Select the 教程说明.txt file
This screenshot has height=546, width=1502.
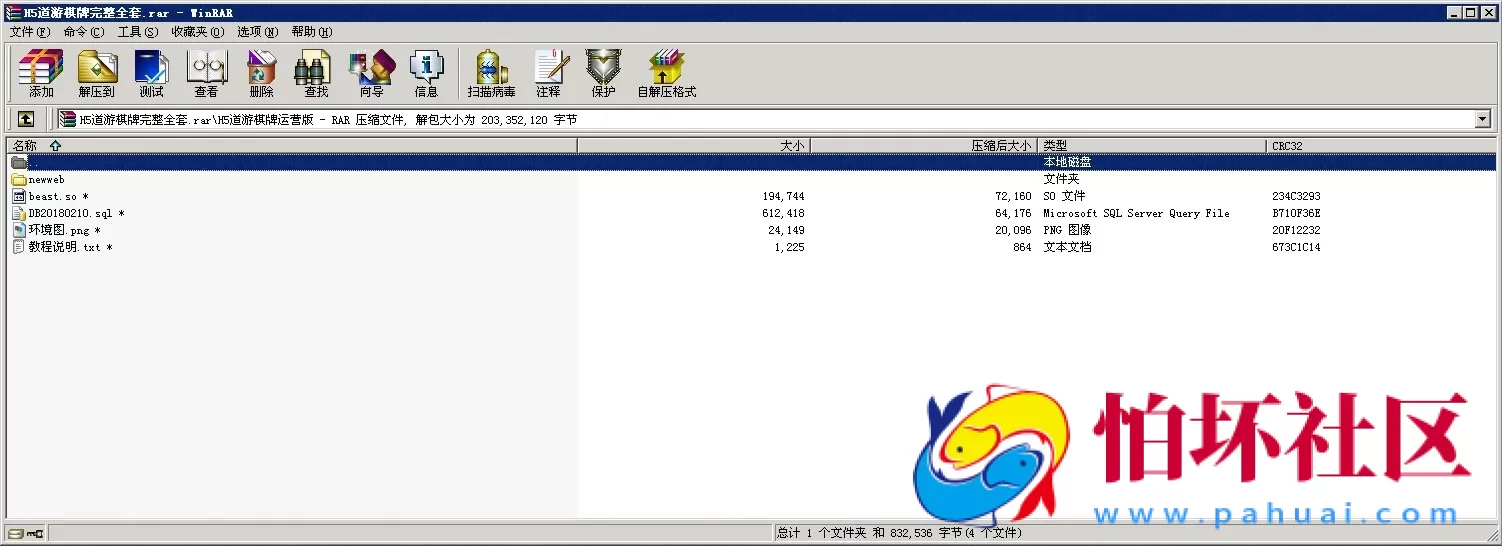point(64,247)
